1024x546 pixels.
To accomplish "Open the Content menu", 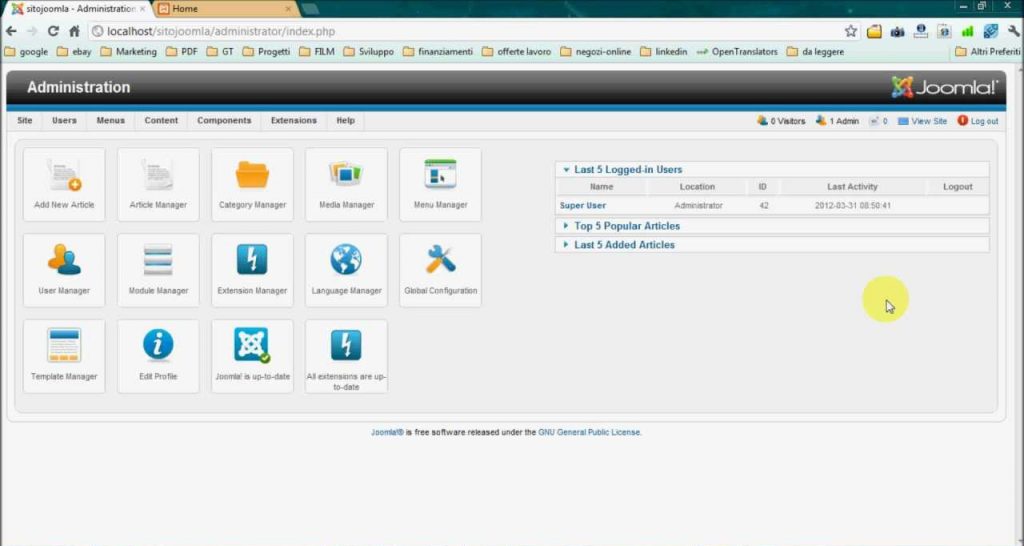I will tap(161, 120).
